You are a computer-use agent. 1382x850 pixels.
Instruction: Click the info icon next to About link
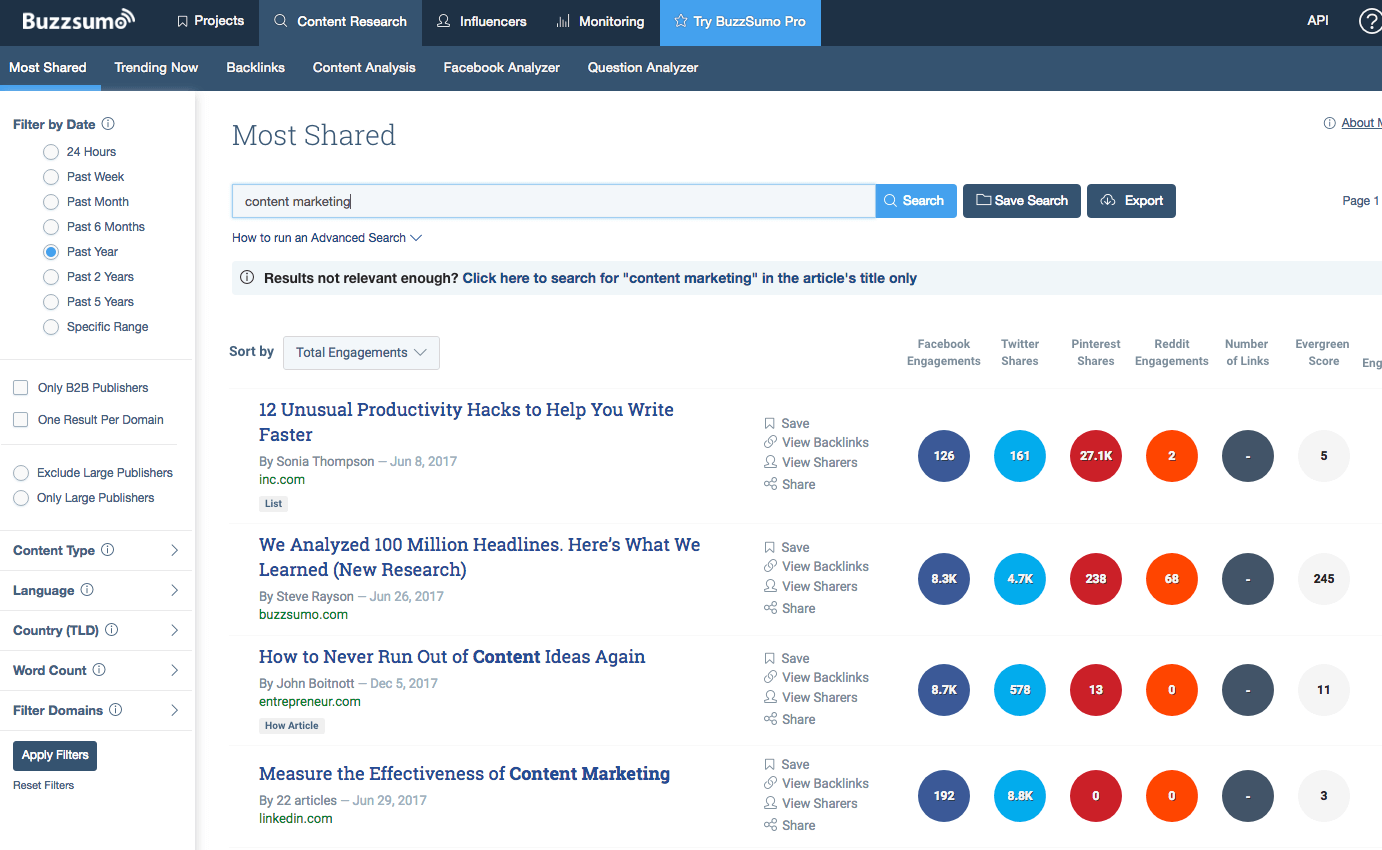tap(1329, 123)
